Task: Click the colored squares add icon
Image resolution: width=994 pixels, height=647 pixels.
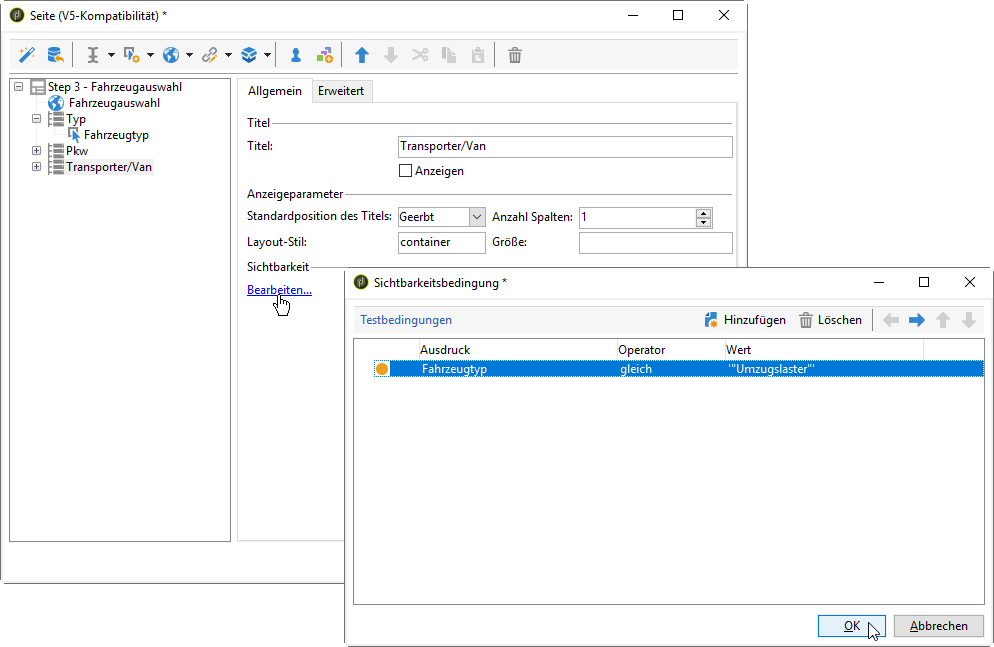Action: click(325, 55)
